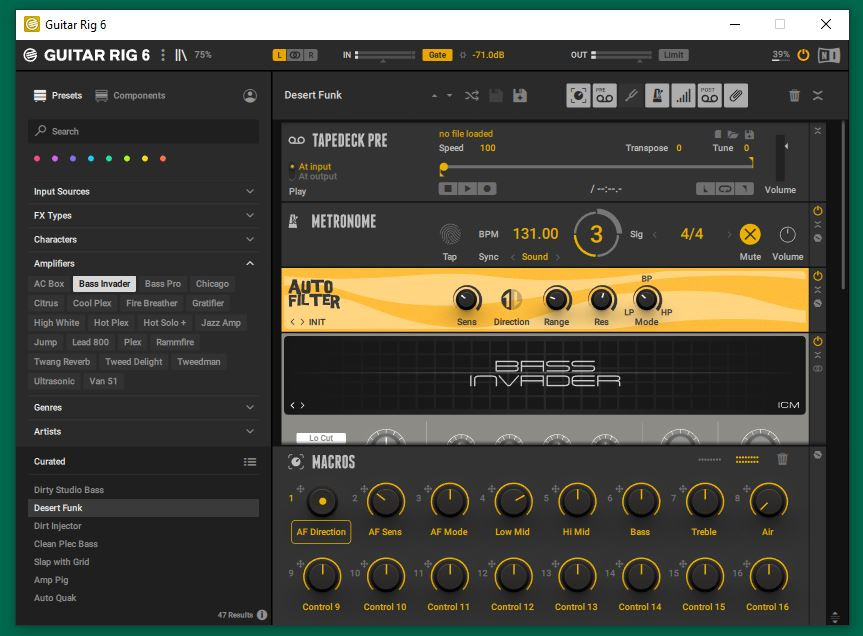This screenshot has height=636, width=863.
Task: Toggle Metronome Mute button
Action: tap(750, 234)
